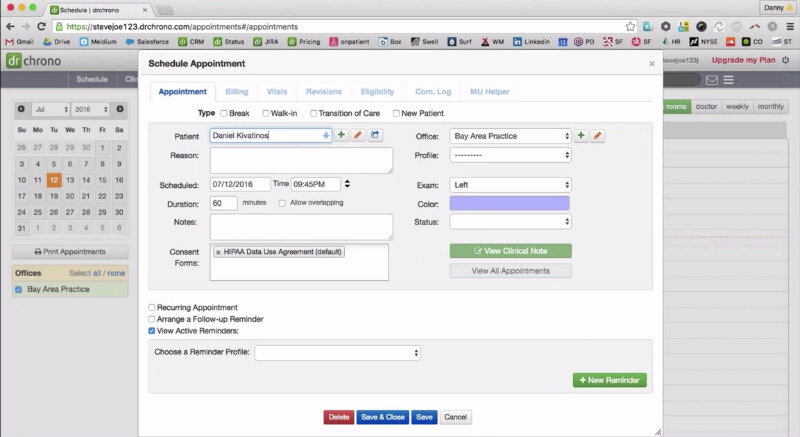This screenshot has height=437, width=800.
Task: Click the green add office plus icon
Action: (x=581, y=135)
